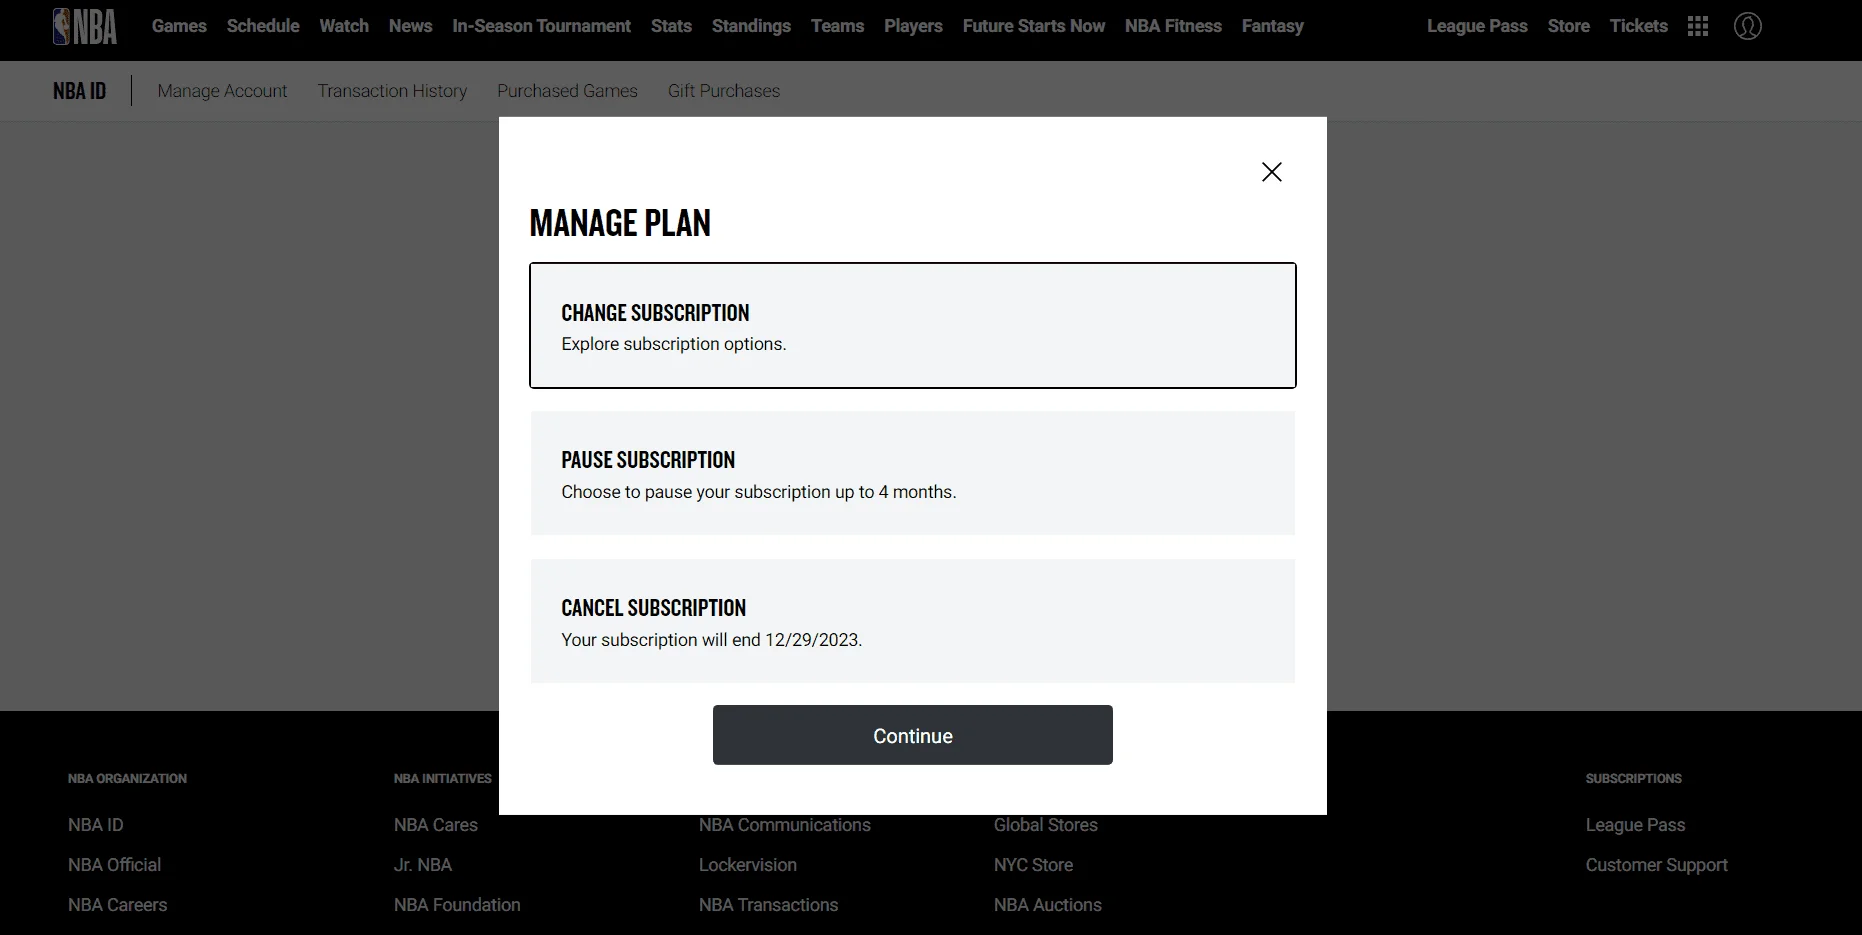
Task: Open Lockervision footer link
Action: [x=748, y=865]
